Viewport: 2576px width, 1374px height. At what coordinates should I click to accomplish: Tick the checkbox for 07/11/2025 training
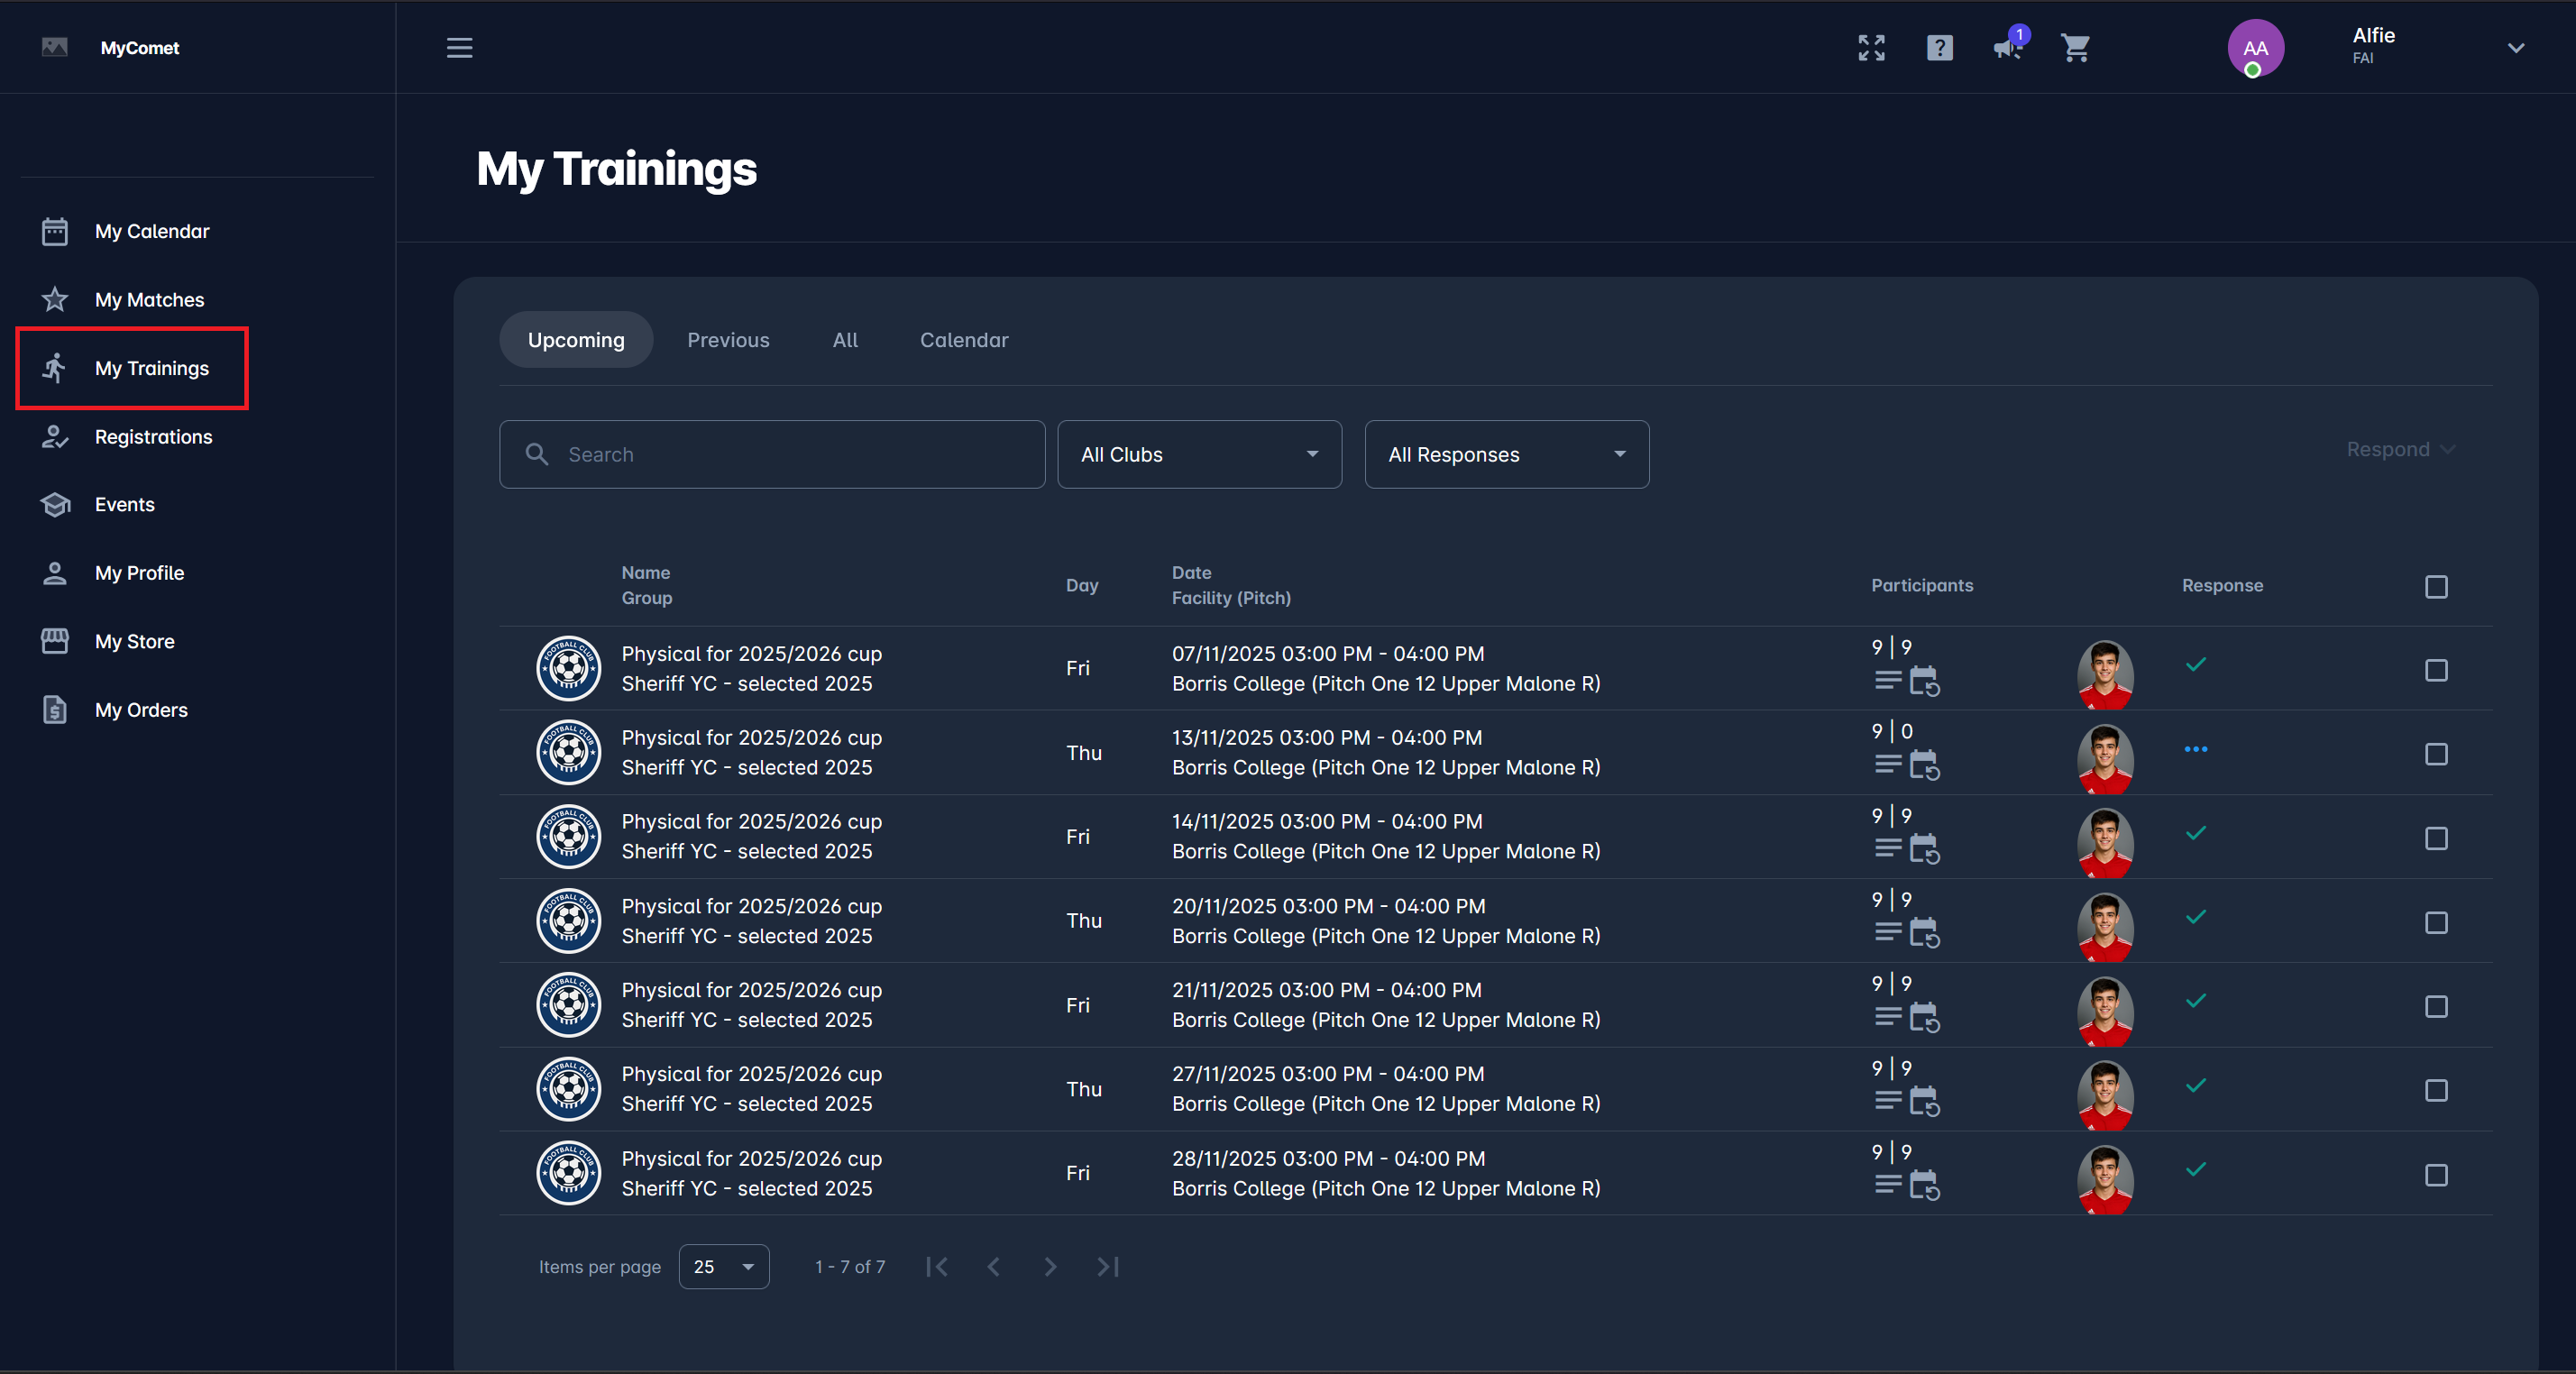tap(2436, 670)
